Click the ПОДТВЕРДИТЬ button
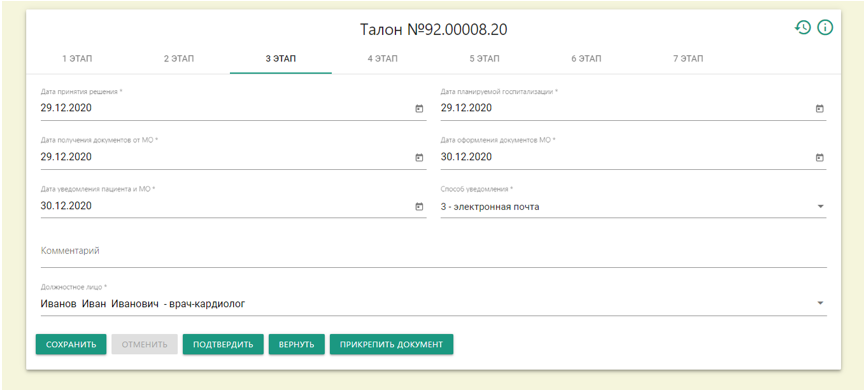 (x=223, y=344)
